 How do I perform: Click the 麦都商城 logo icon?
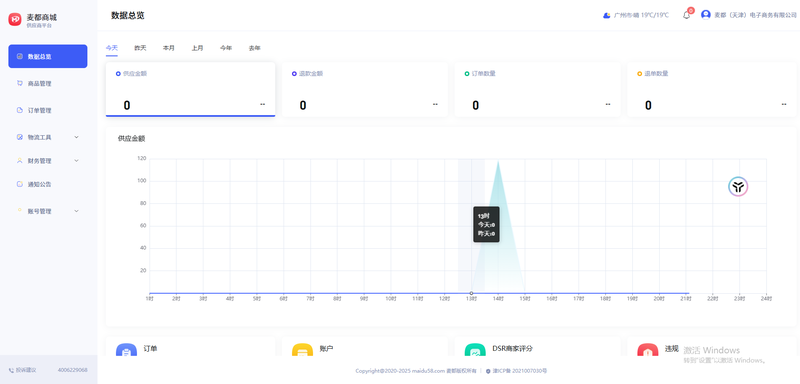15,19
